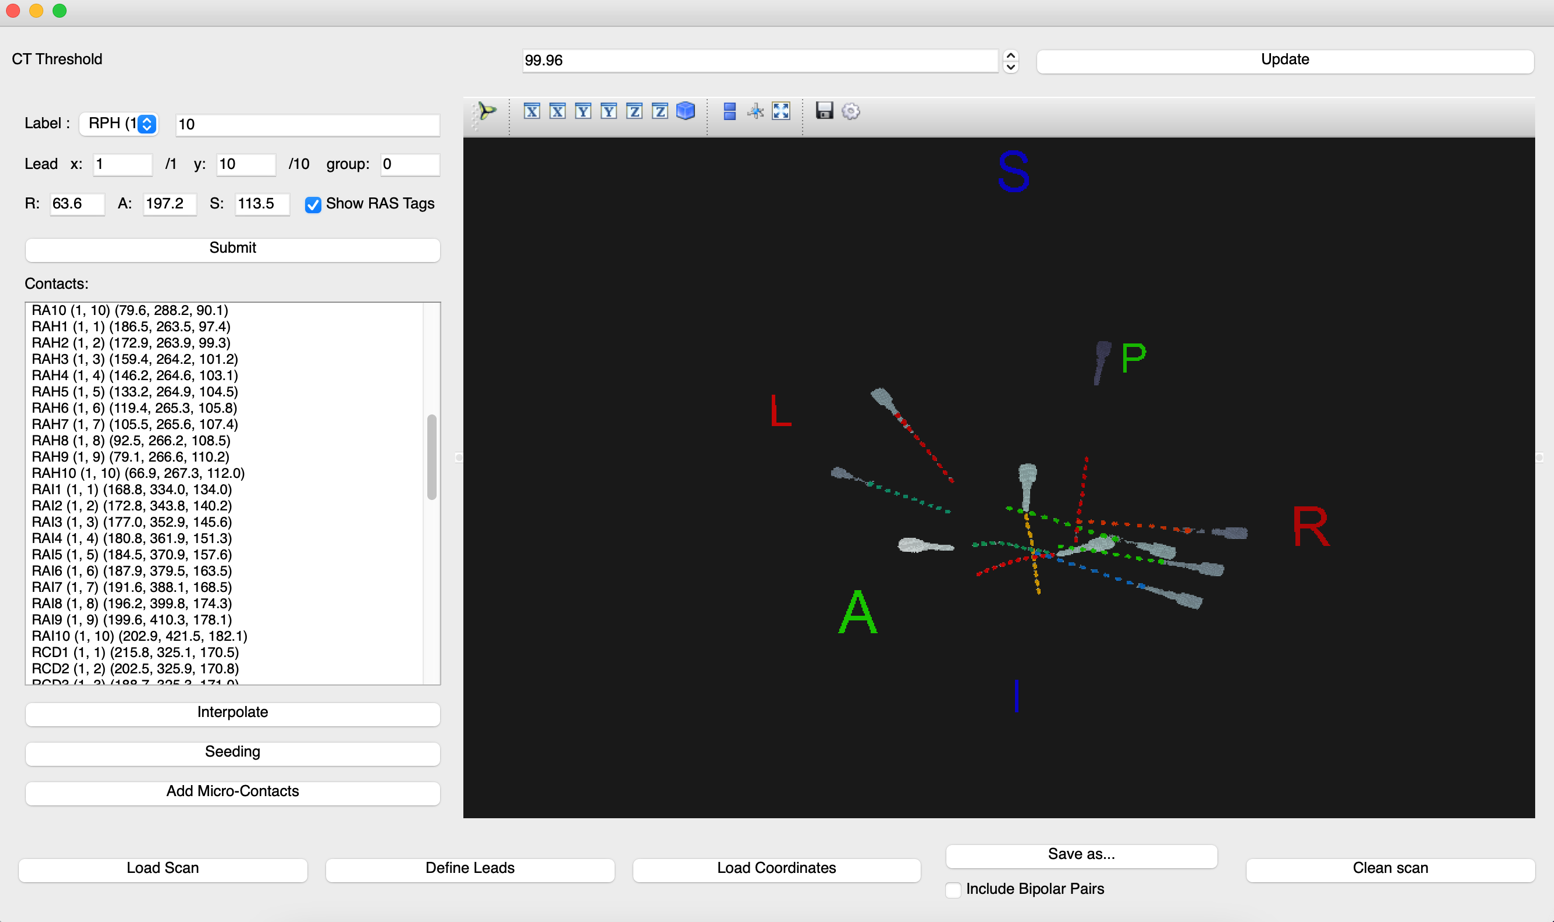Uncheck the Show RAS Tags checkbox
The width and height of the screenshot is (1554, 922).
[313, 204]
